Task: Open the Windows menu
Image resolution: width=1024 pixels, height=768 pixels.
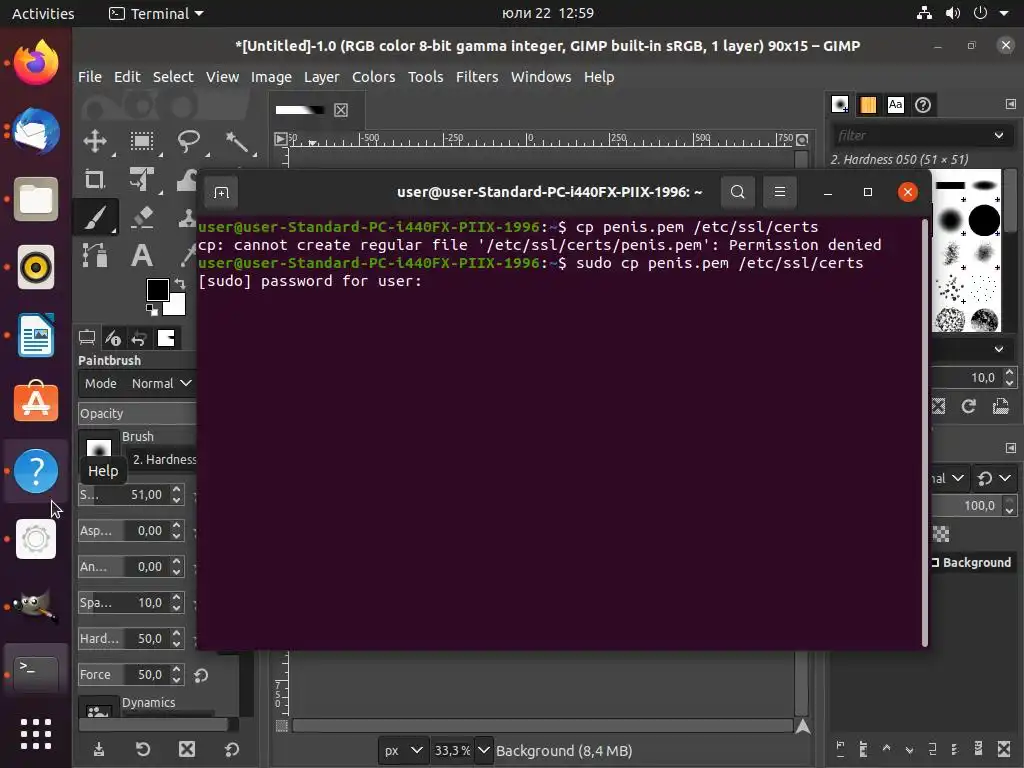Action: (541, 77)
